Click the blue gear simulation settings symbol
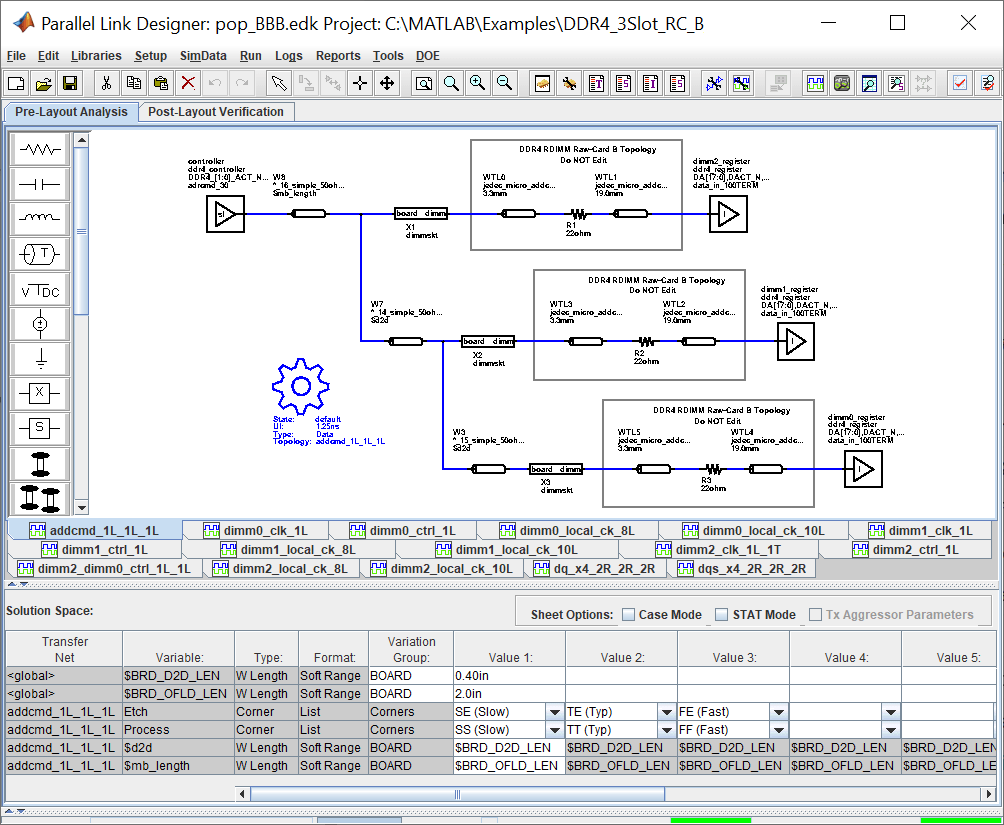This screenshot has height=825, width=1004. pyautogui.click(x=300, y=385)
